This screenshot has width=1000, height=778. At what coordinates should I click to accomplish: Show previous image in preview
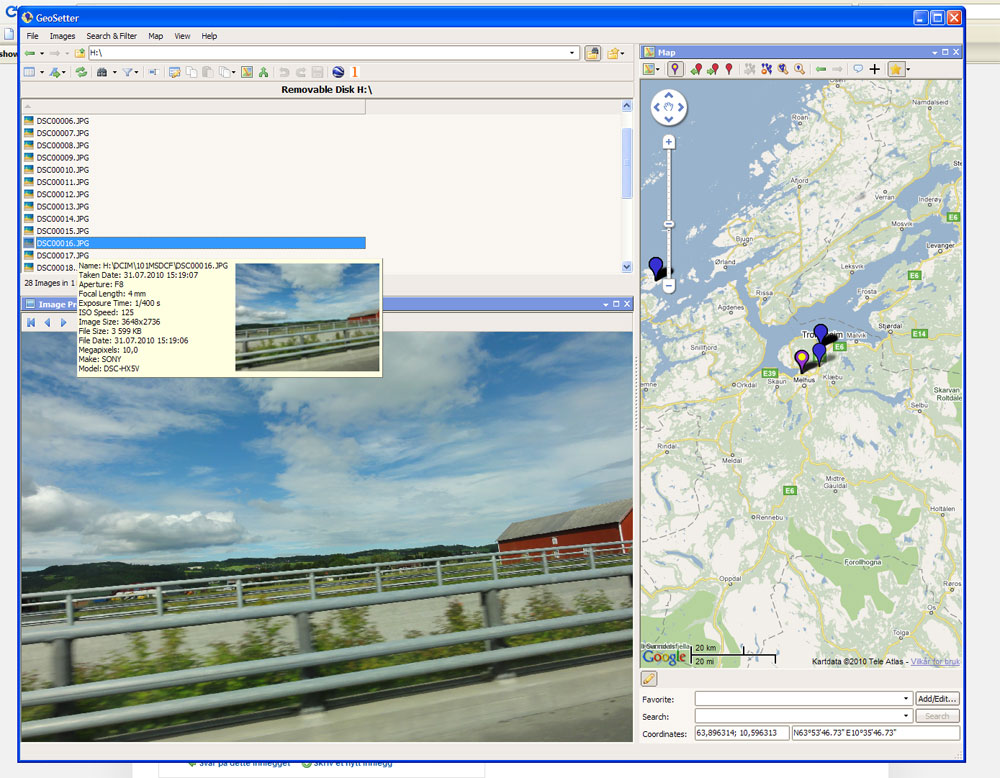(47, 323)
